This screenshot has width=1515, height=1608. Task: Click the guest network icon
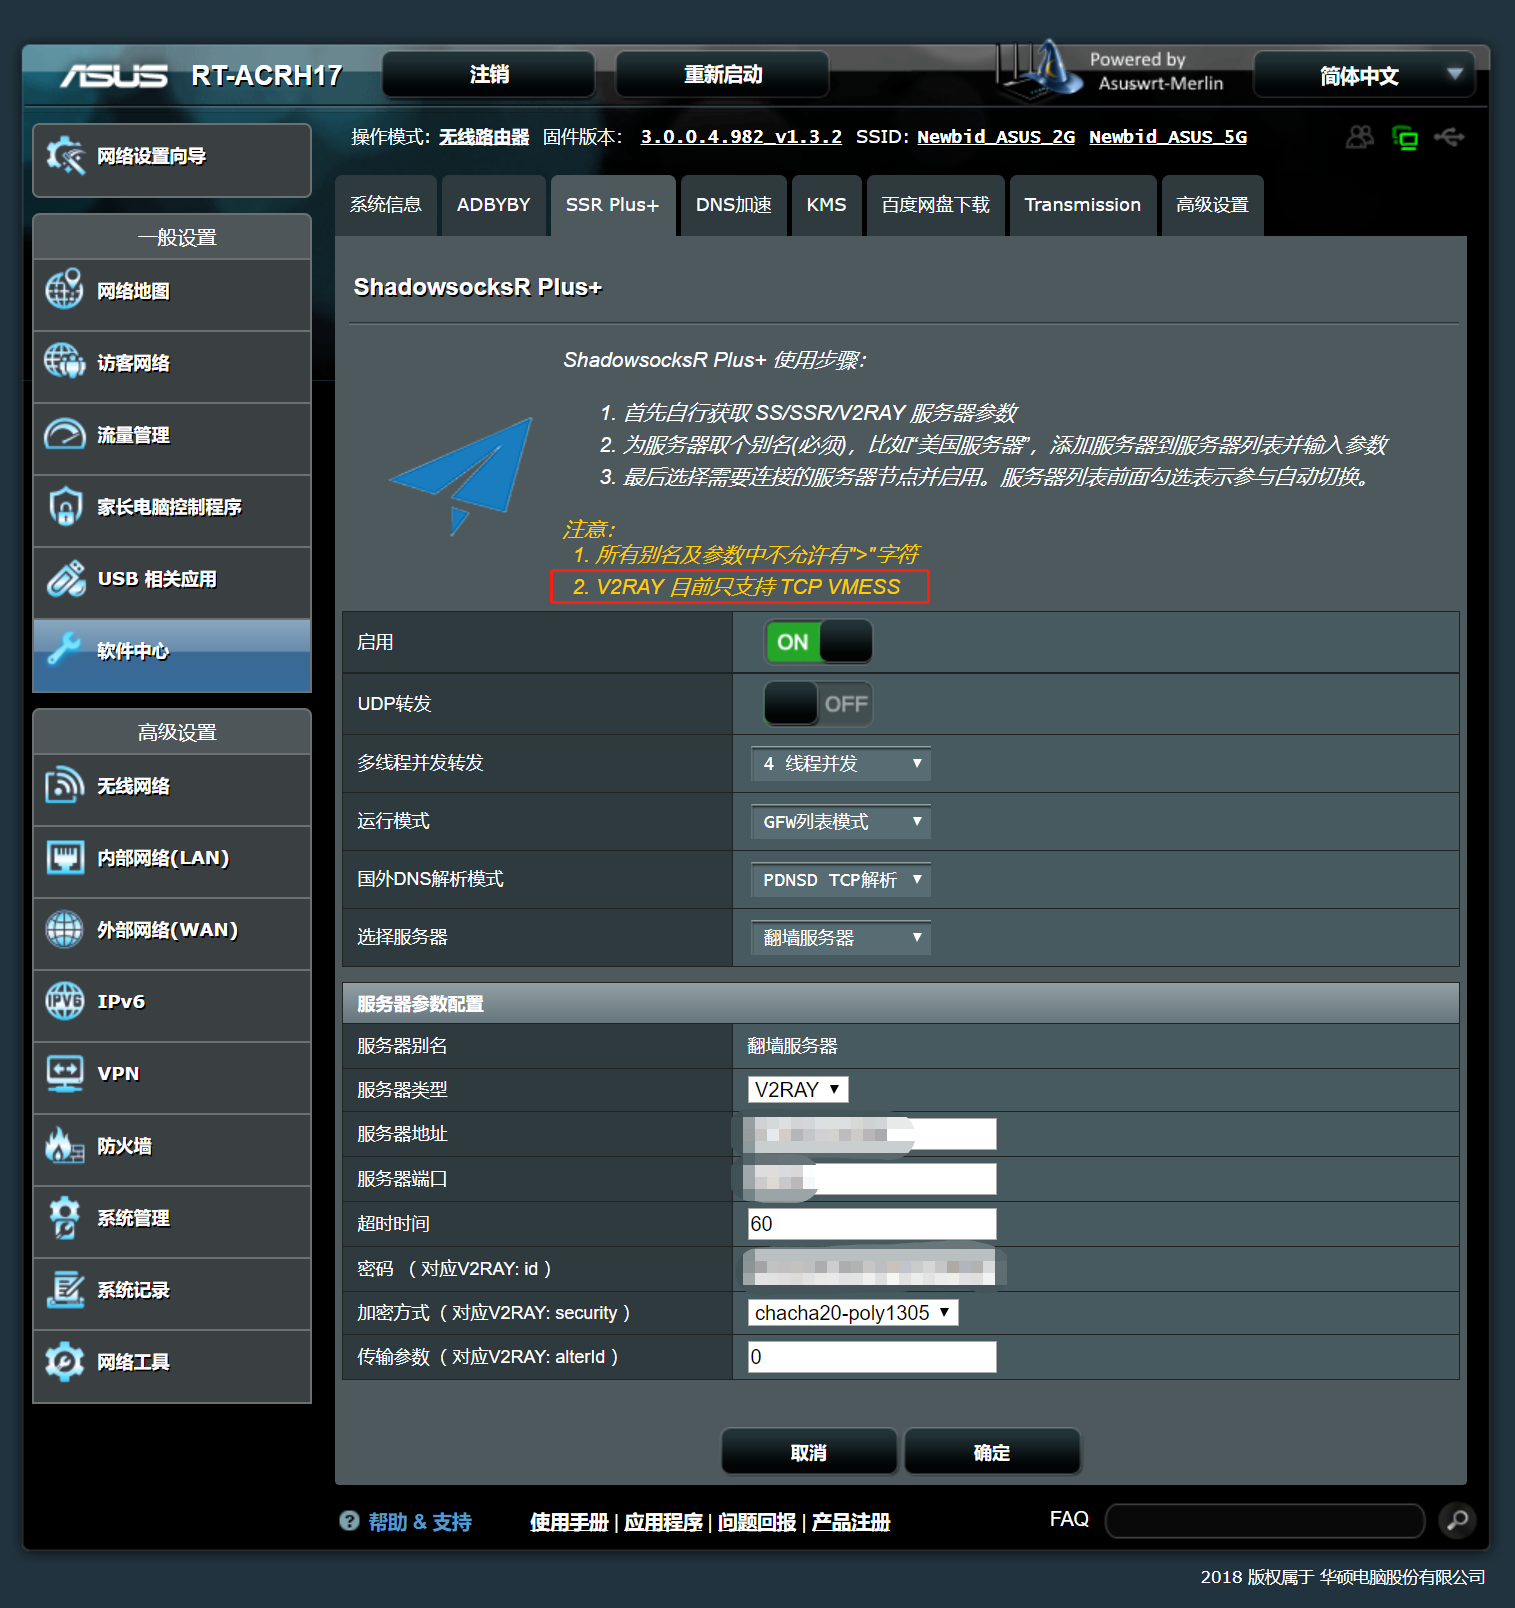click(65, 362)
